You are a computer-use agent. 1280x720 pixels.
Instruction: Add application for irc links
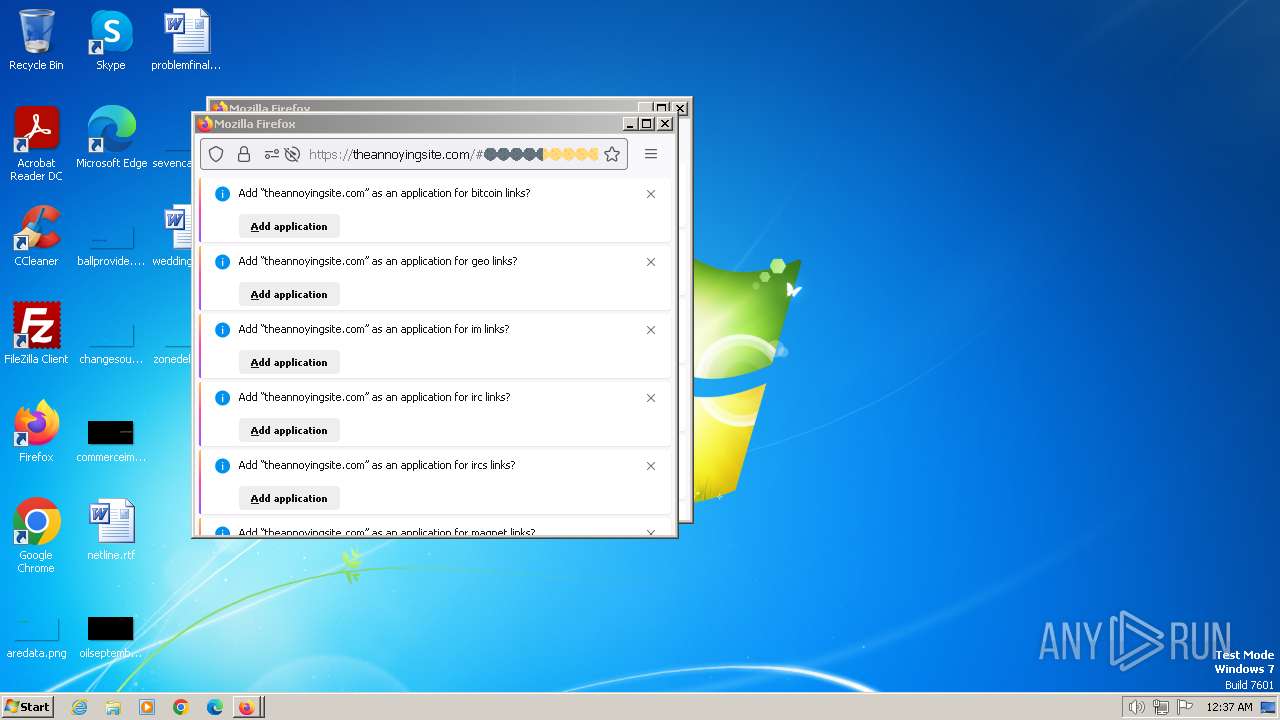pyautogui.click(x=289, y=430)
